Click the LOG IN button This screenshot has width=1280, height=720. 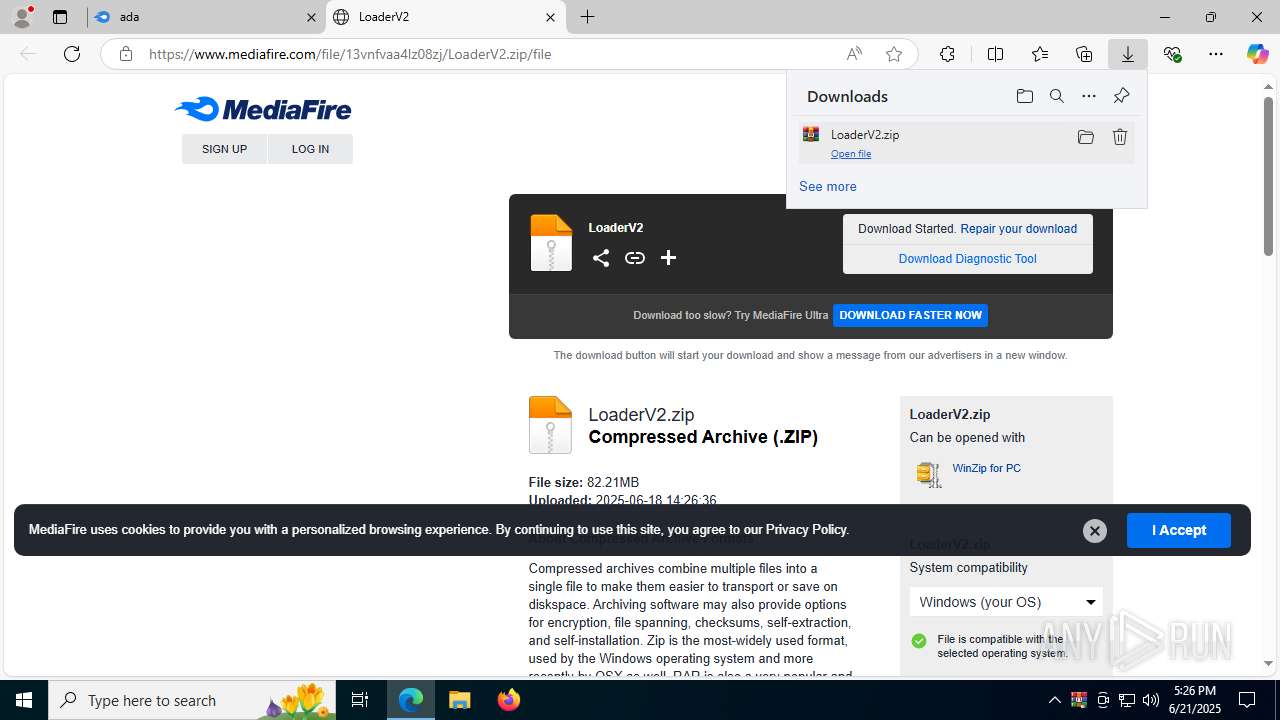[310, 149]
